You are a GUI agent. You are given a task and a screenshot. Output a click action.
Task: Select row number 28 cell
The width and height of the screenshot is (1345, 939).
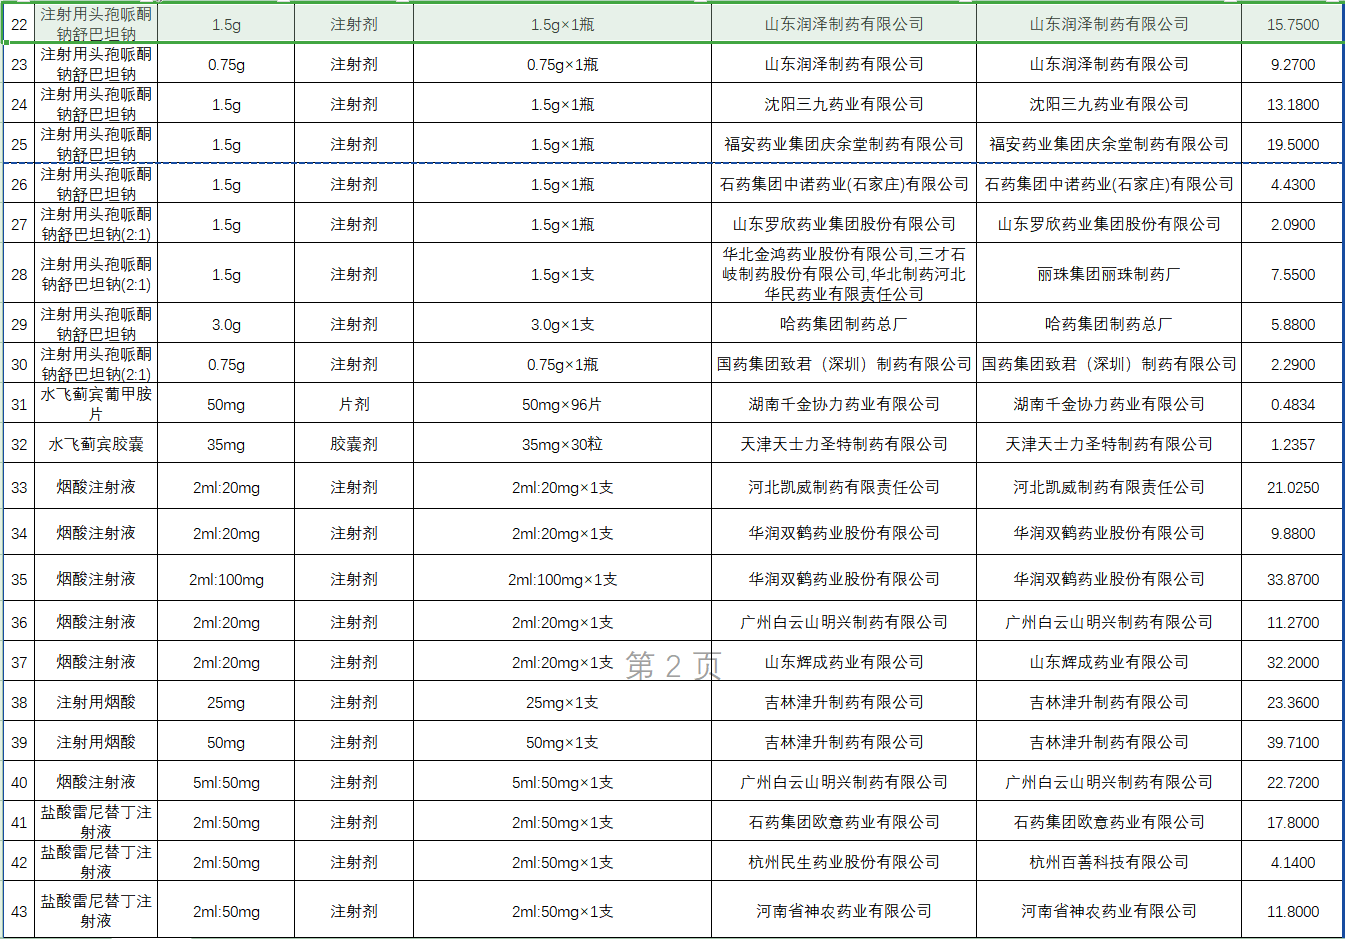point(19,274)
